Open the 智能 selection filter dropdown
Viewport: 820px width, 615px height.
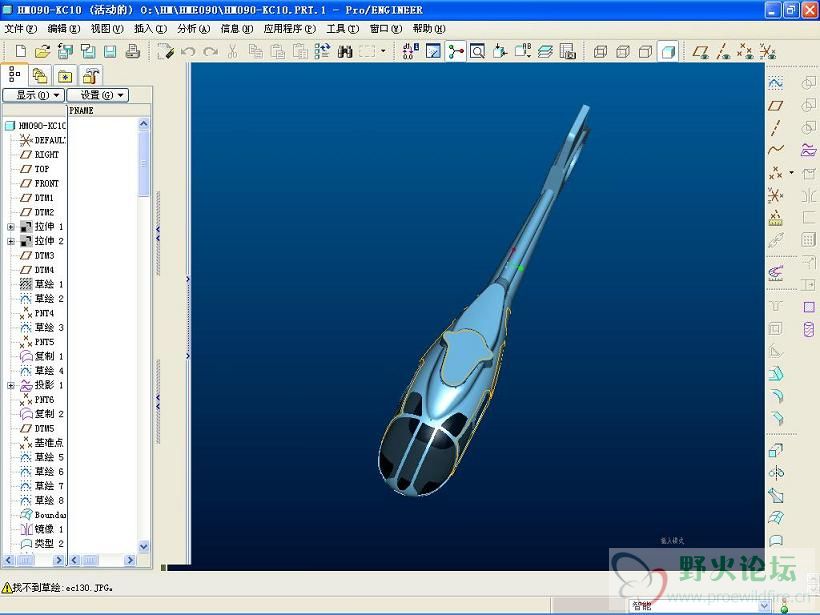pyautogui.click(x=764, y=606)
